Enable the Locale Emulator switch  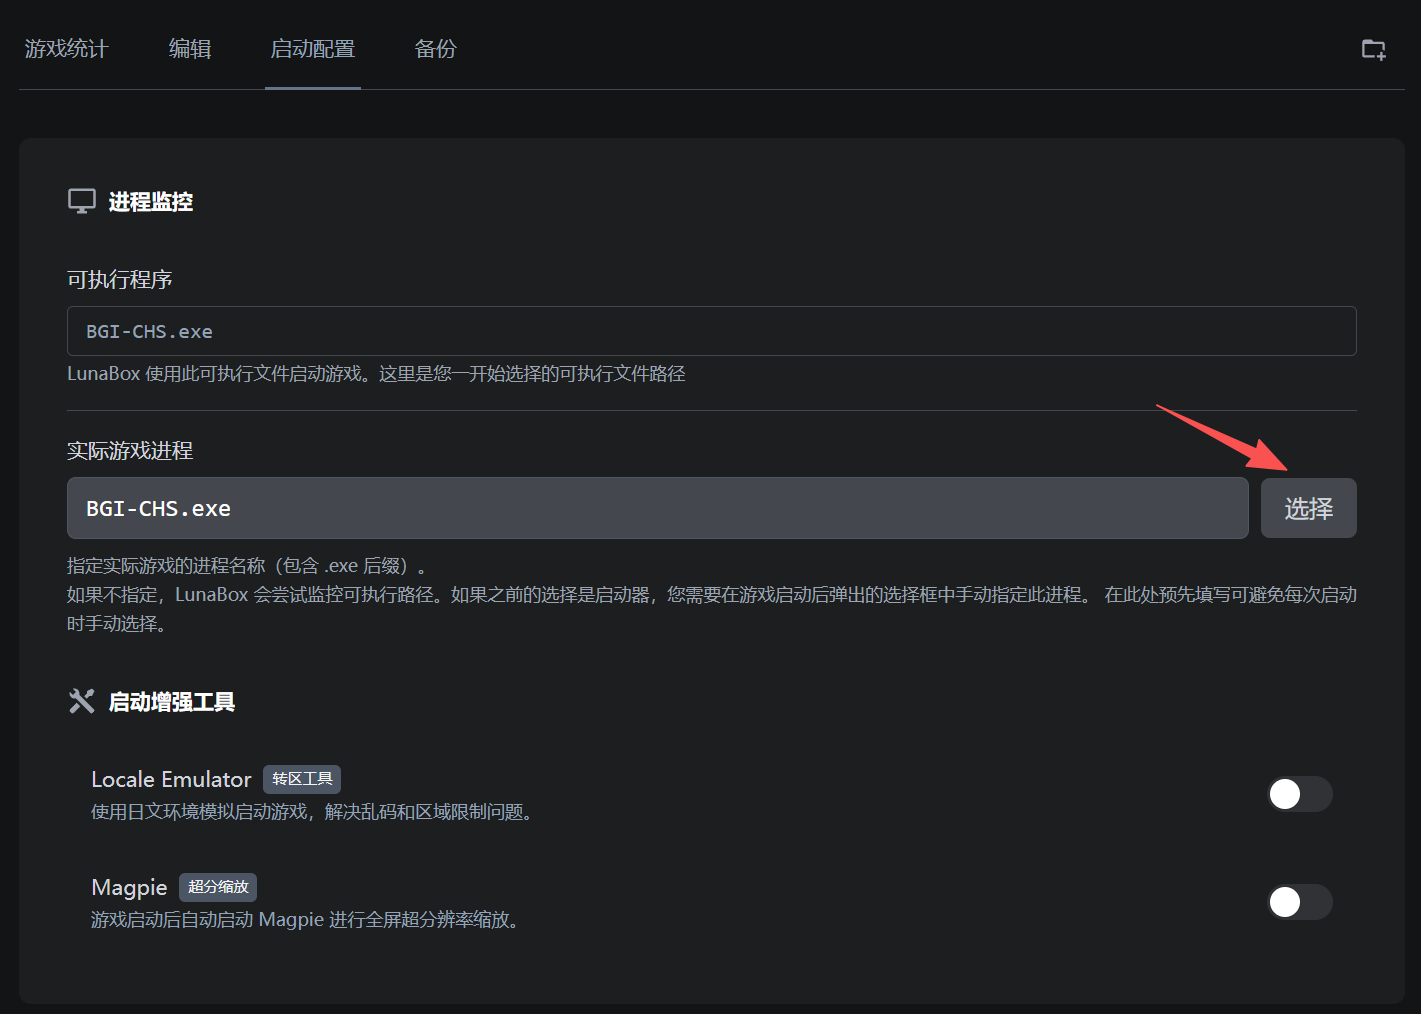coord(1299,794)
